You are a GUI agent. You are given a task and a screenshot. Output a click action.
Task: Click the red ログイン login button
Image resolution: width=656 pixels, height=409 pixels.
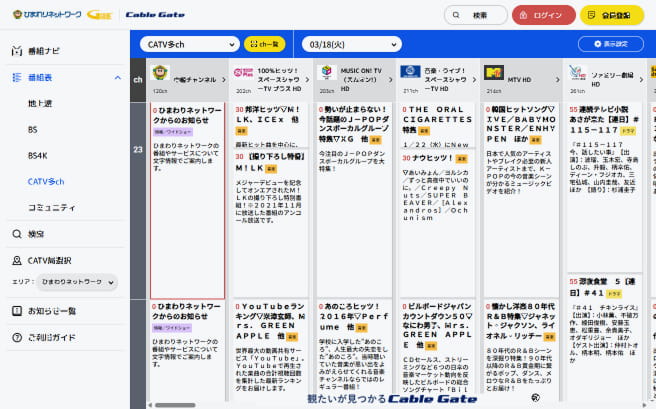543,15
